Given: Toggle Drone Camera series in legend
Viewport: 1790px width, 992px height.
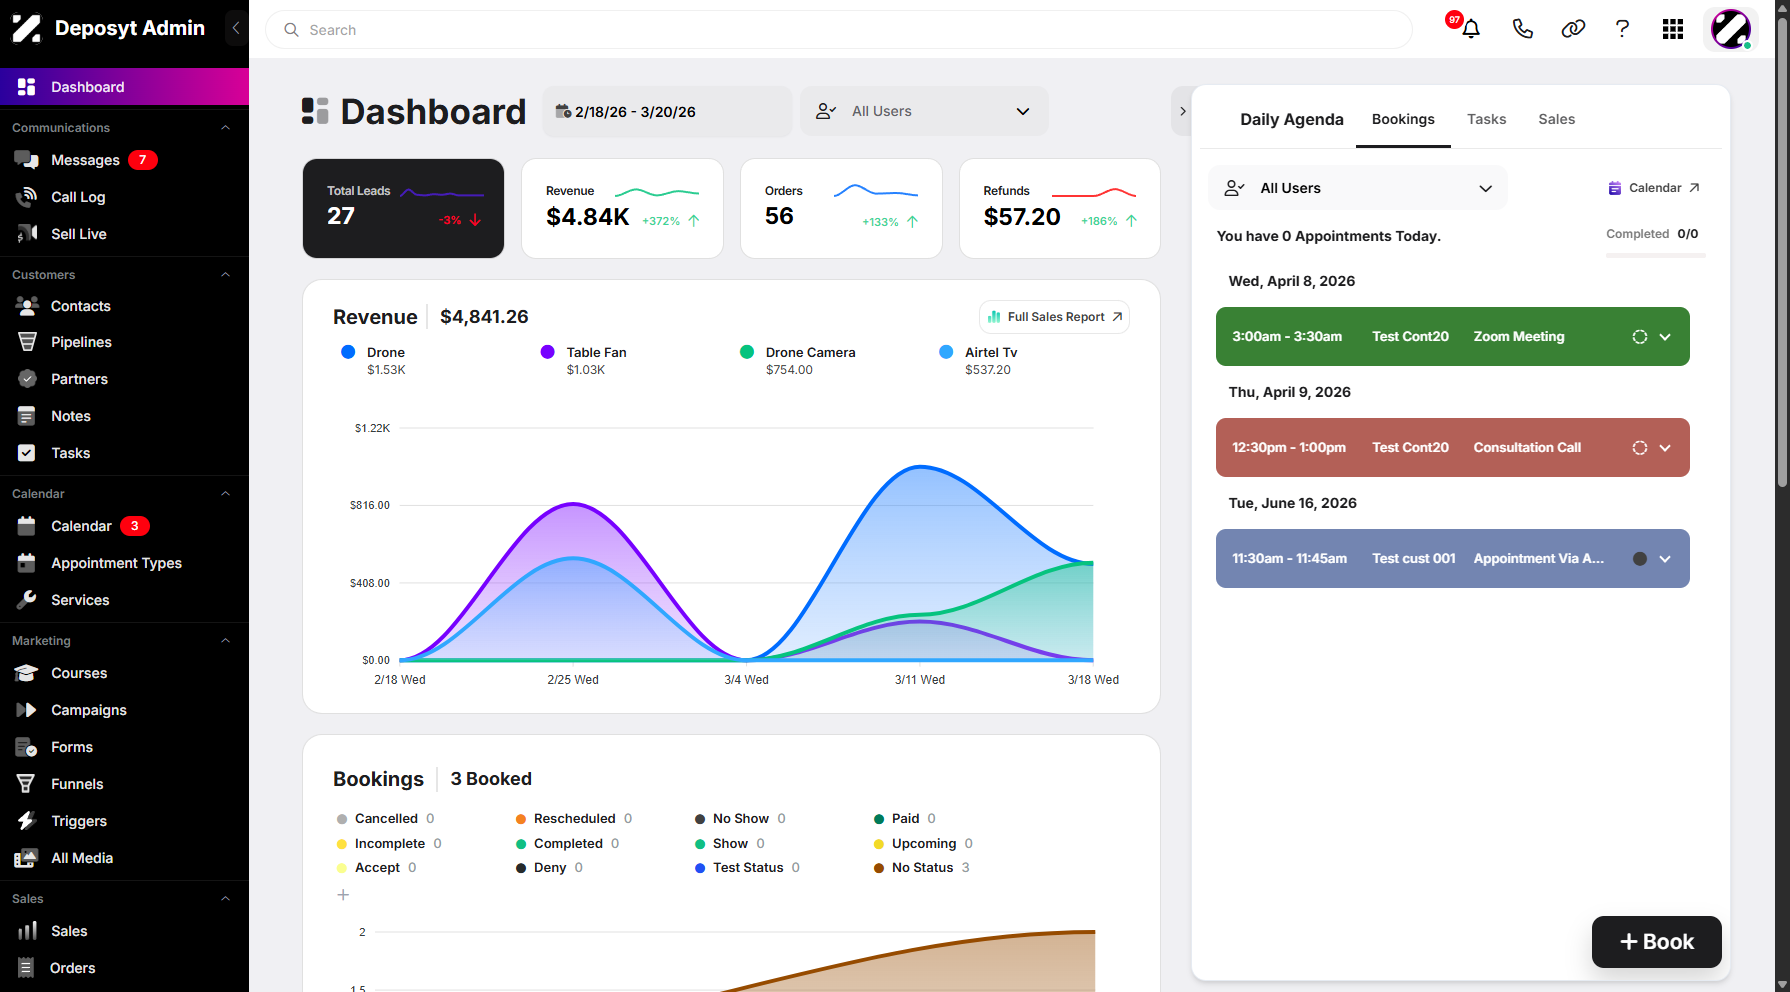Looking at the screenshot, I should tap(798, 360).
